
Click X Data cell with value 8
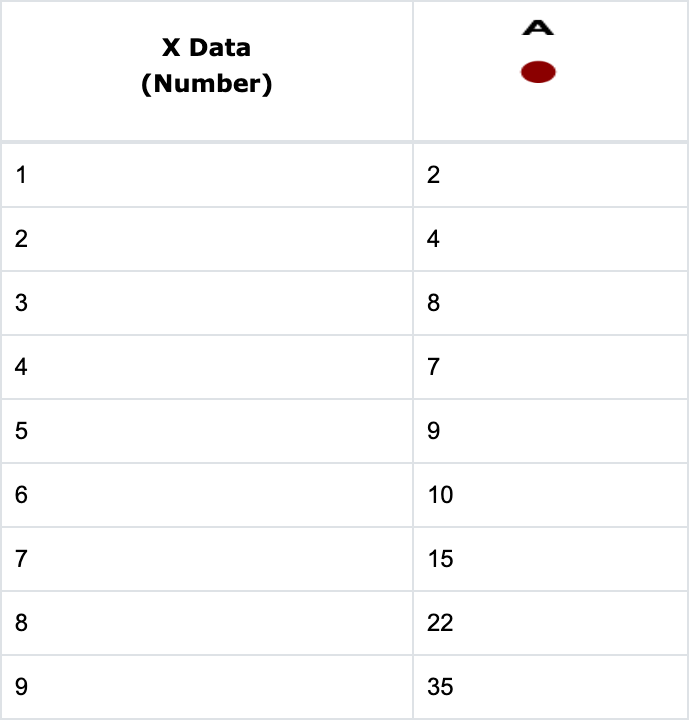[x=206, y=623]
